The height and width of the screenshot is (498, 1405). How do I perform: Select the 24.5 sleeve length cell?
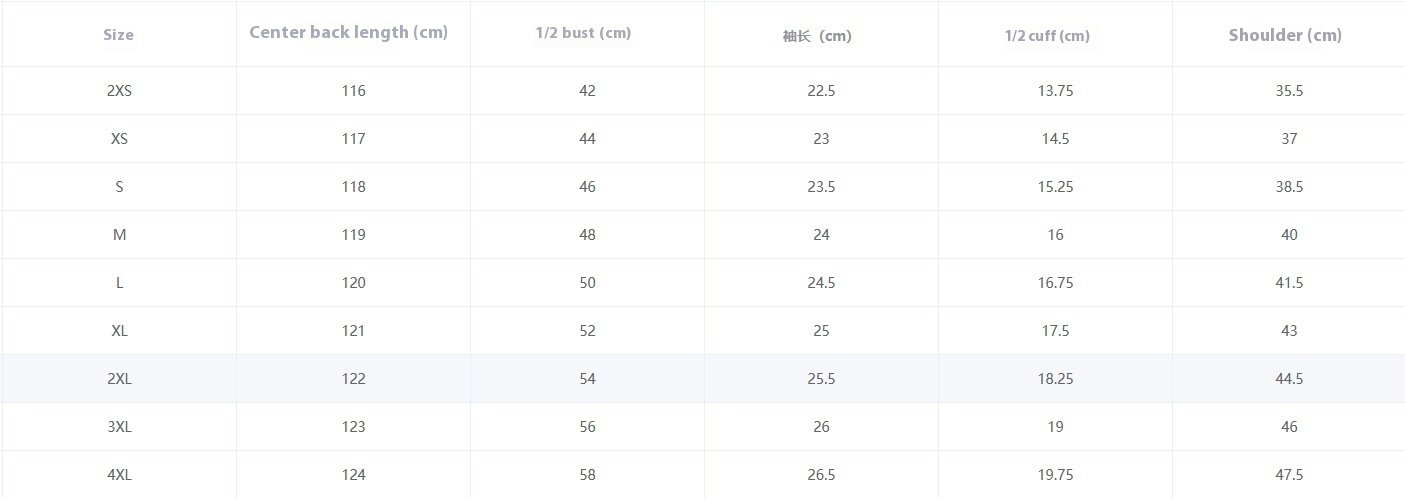click(821, 283)
